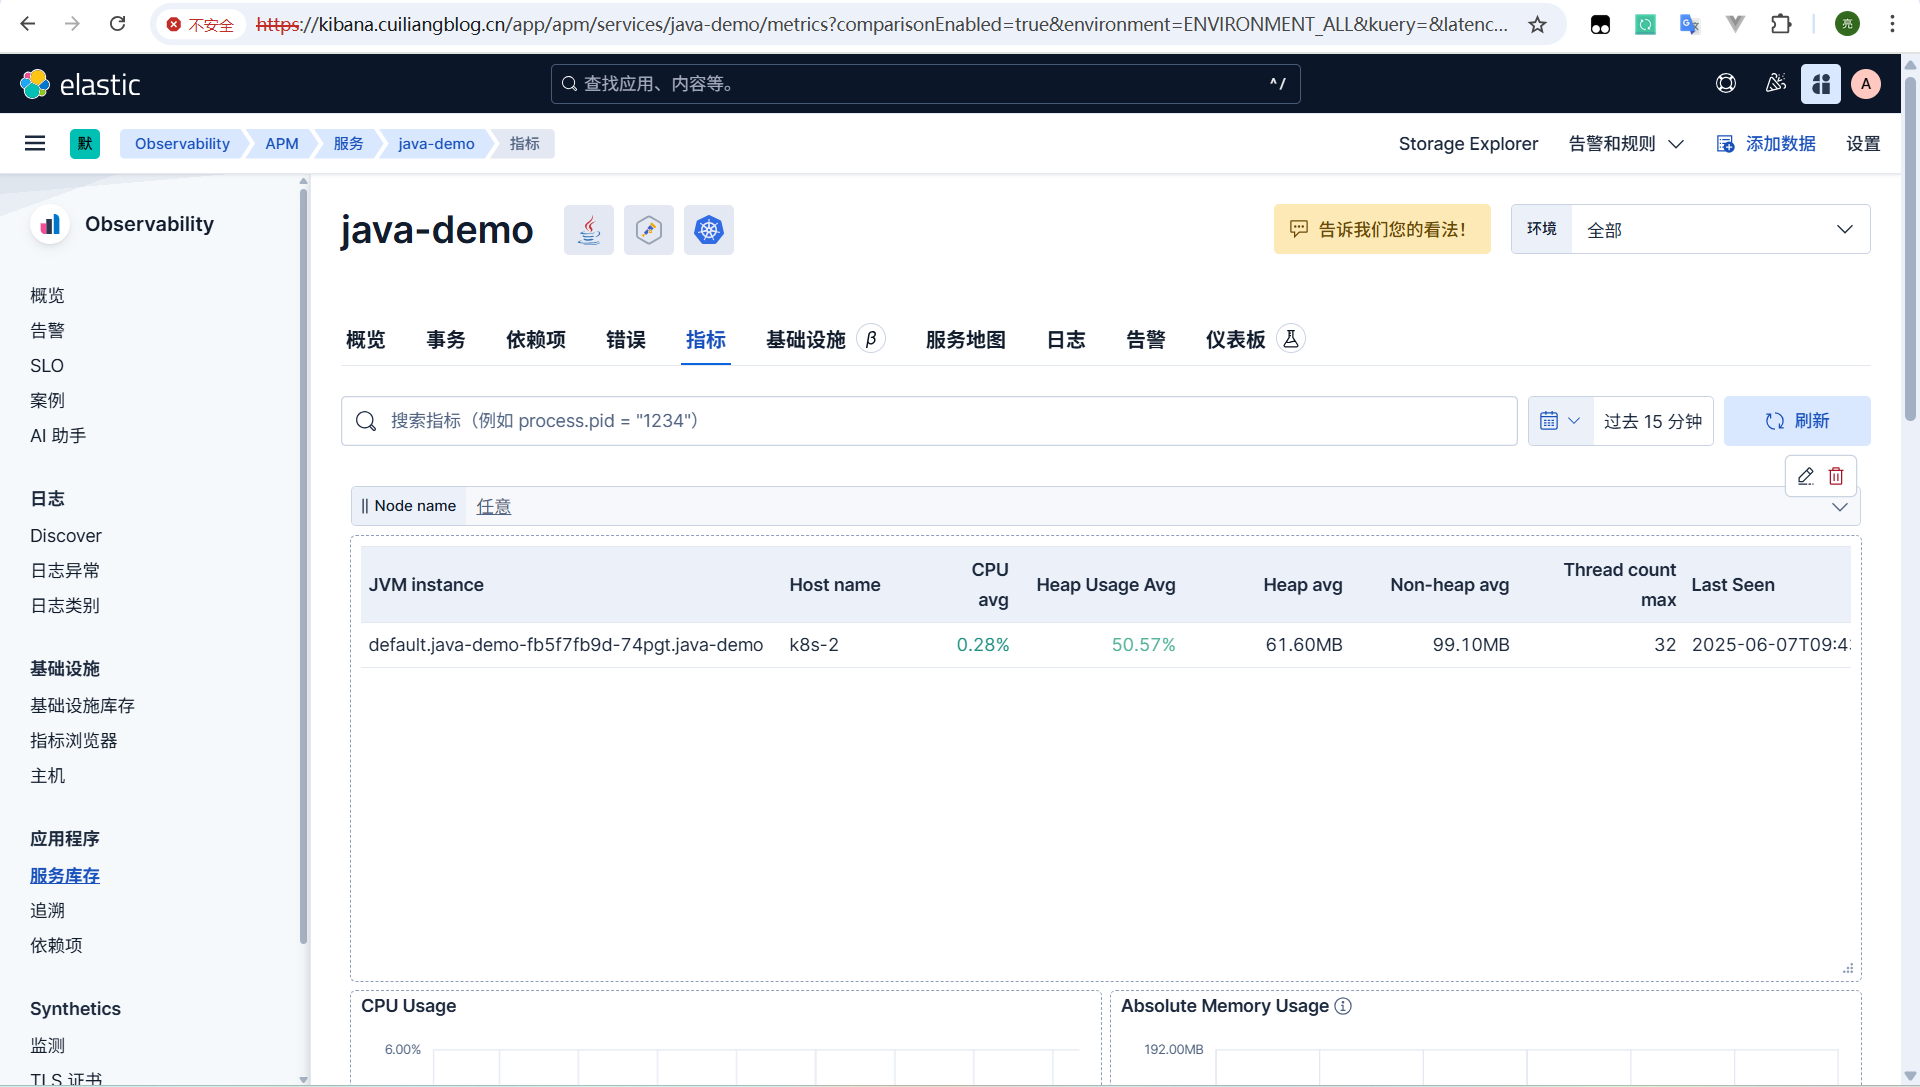This screenshot has width=1920, height=1087.
Task: Click the Java agent icon
Action: pos(589,230)
